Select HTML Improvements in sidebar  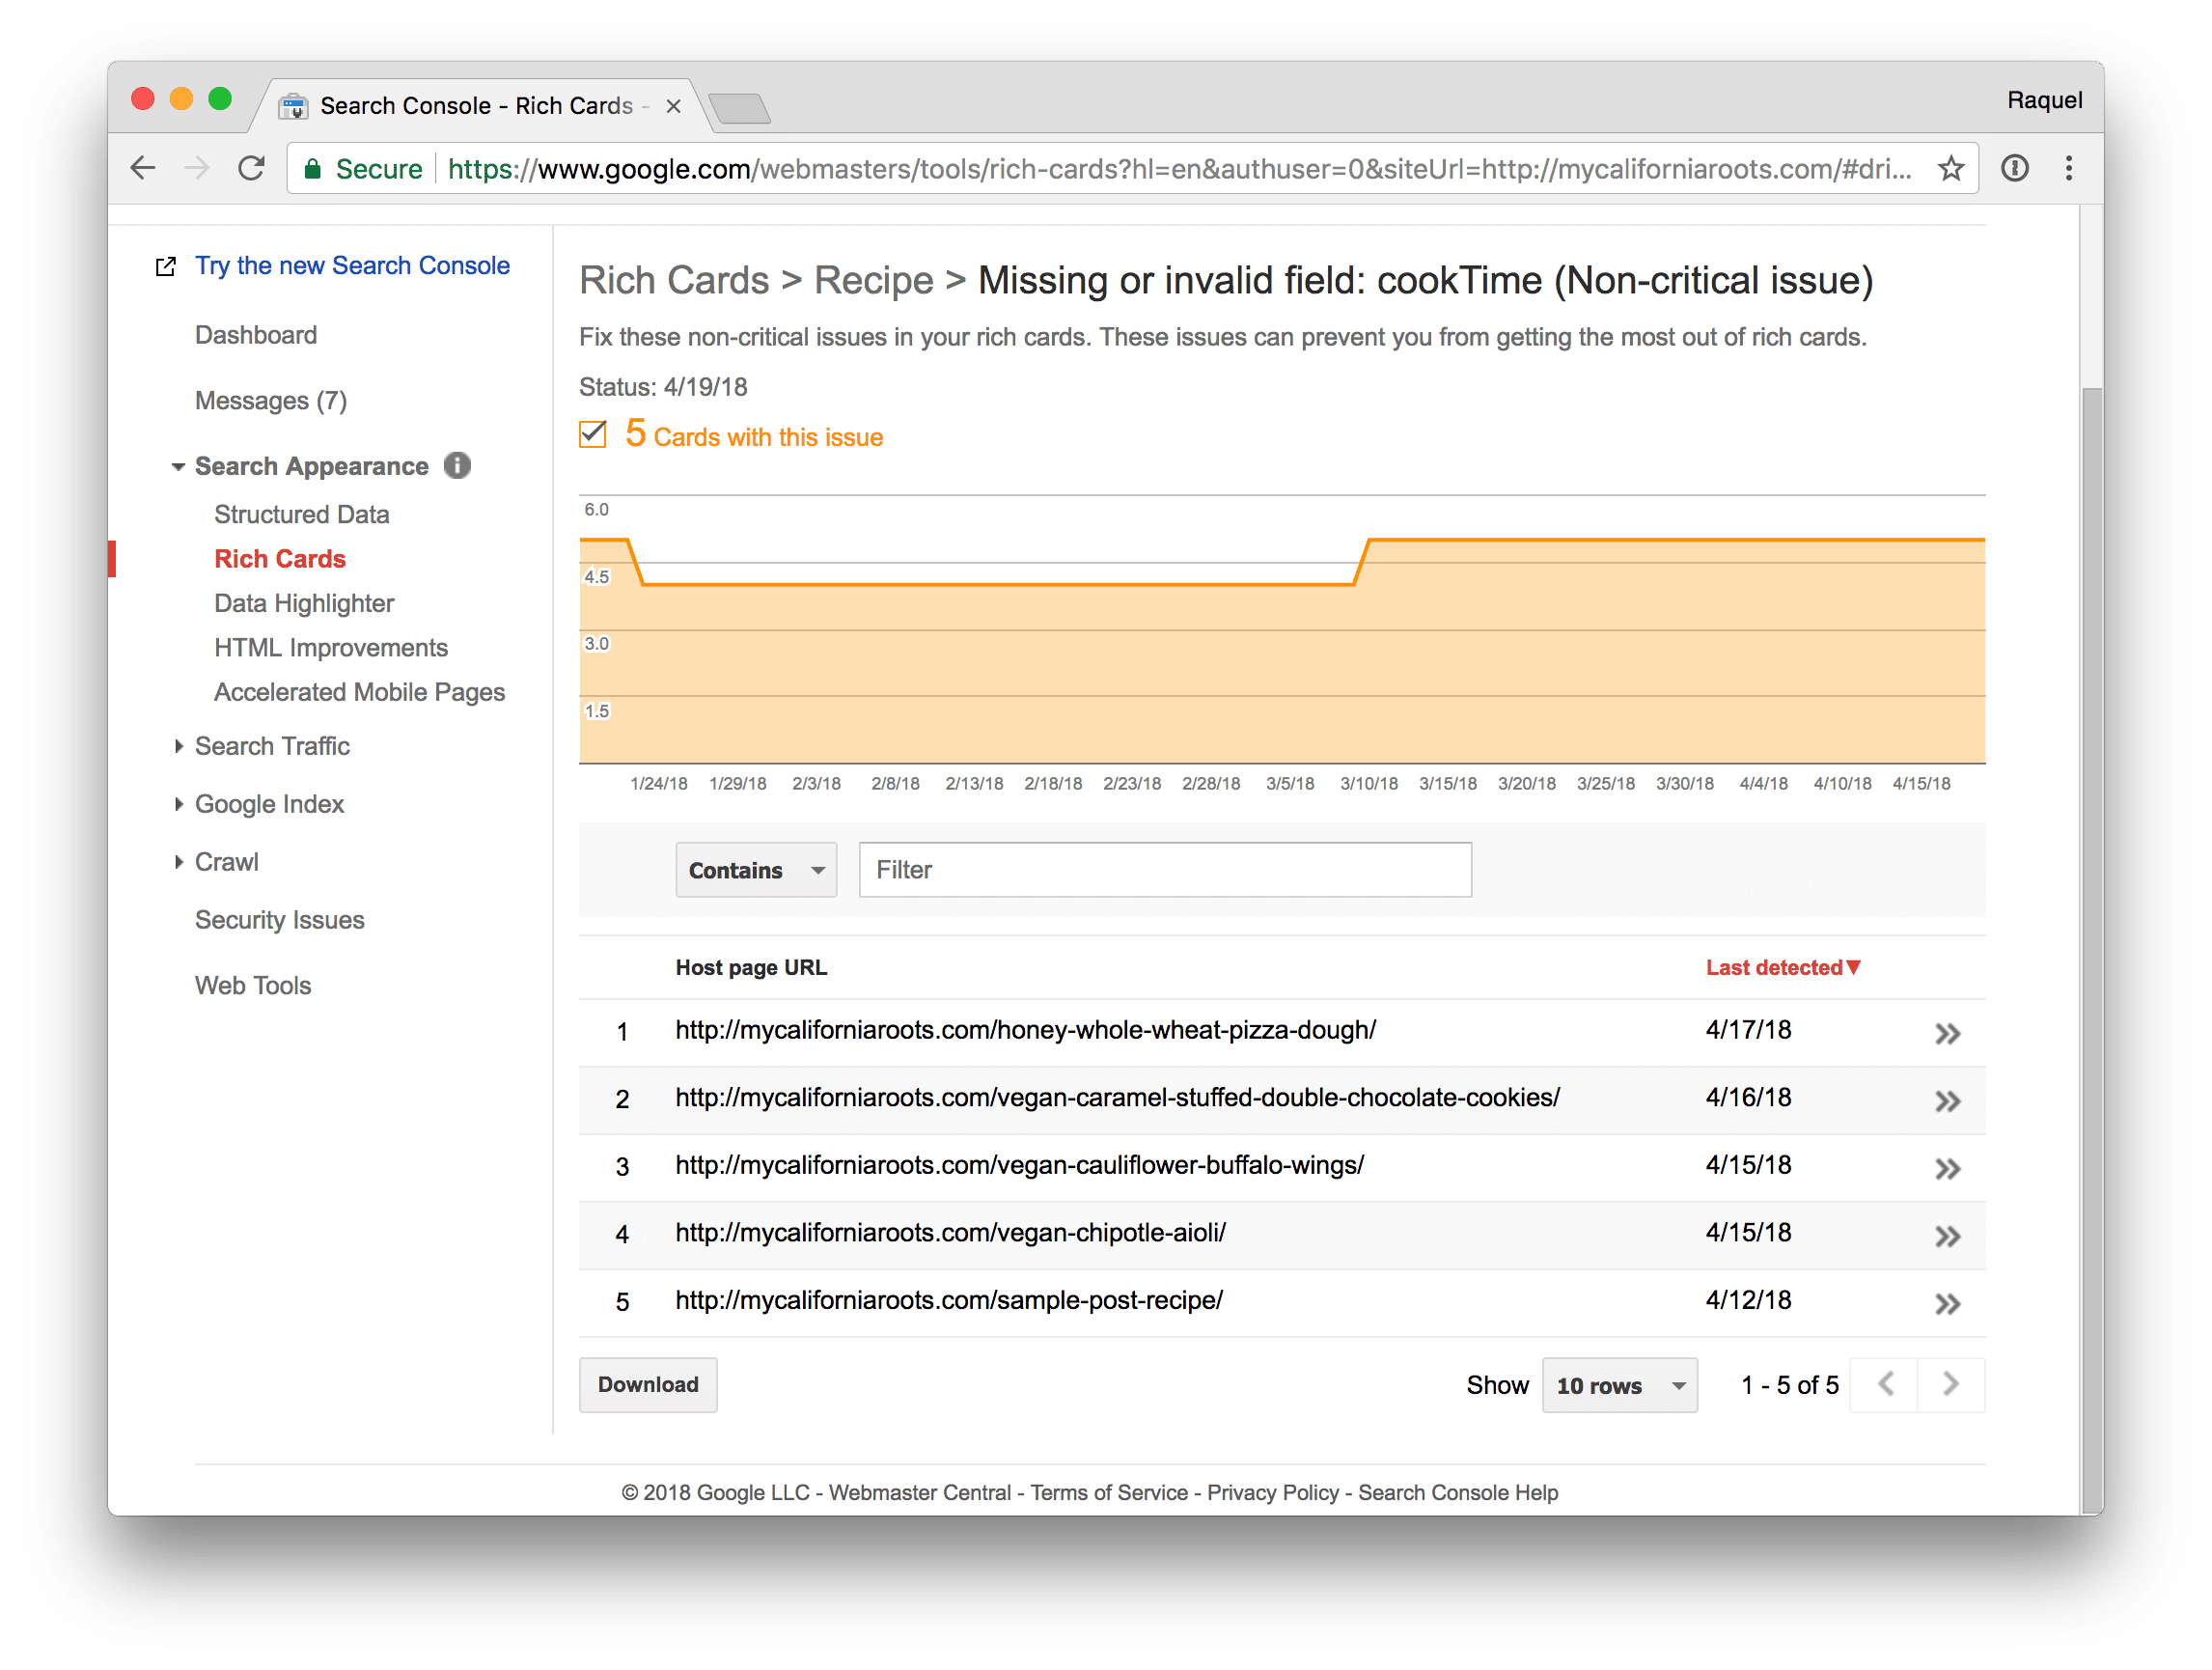[x=331, y=648]
